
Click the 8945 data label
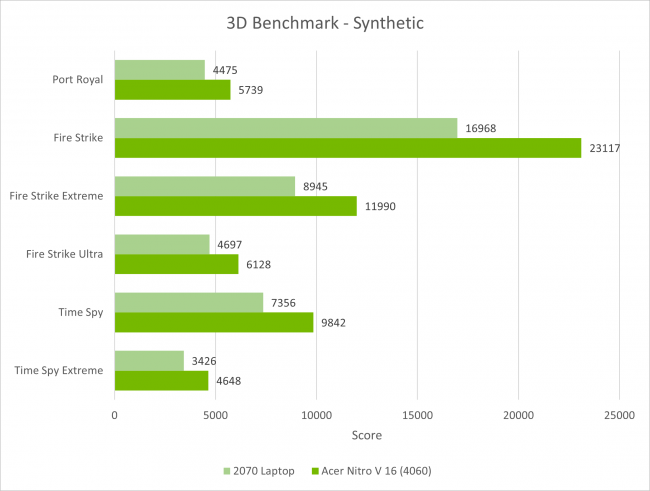[x=315, y=187]
